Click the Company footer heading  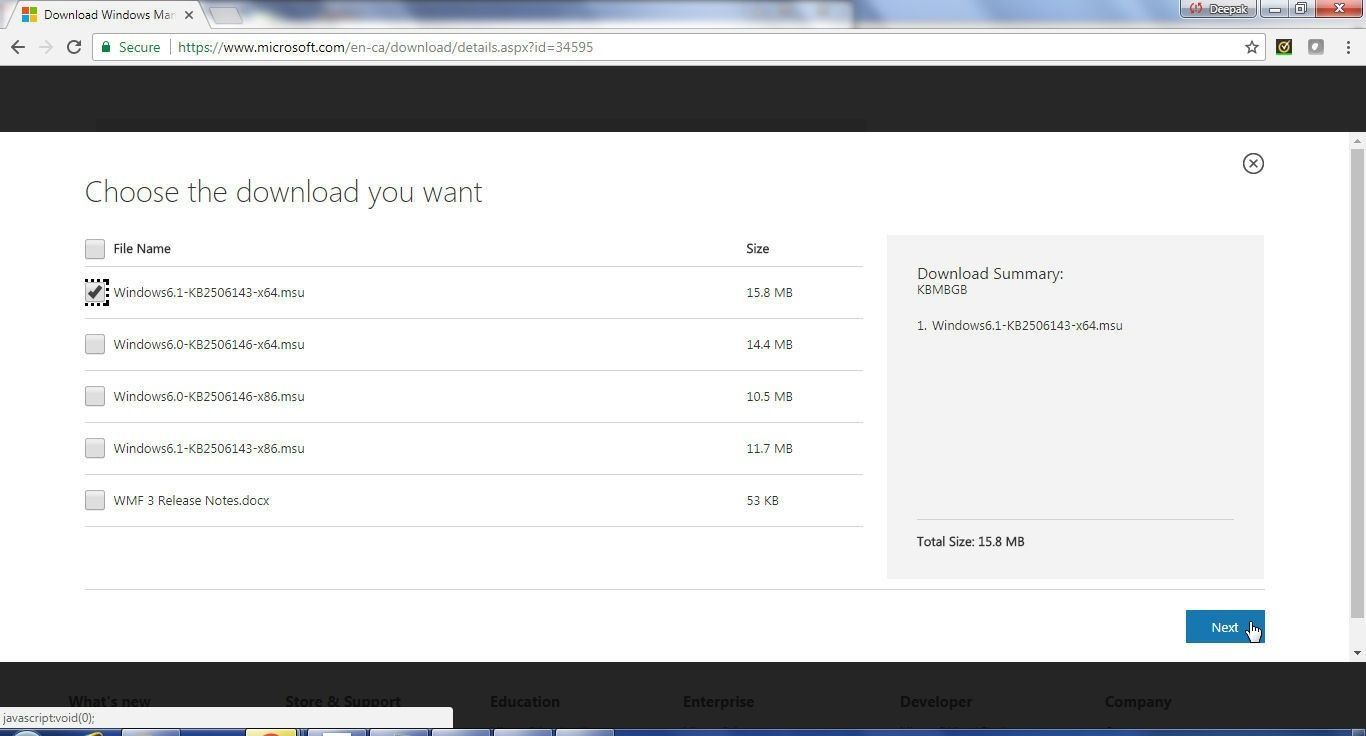pos(1138,701)
